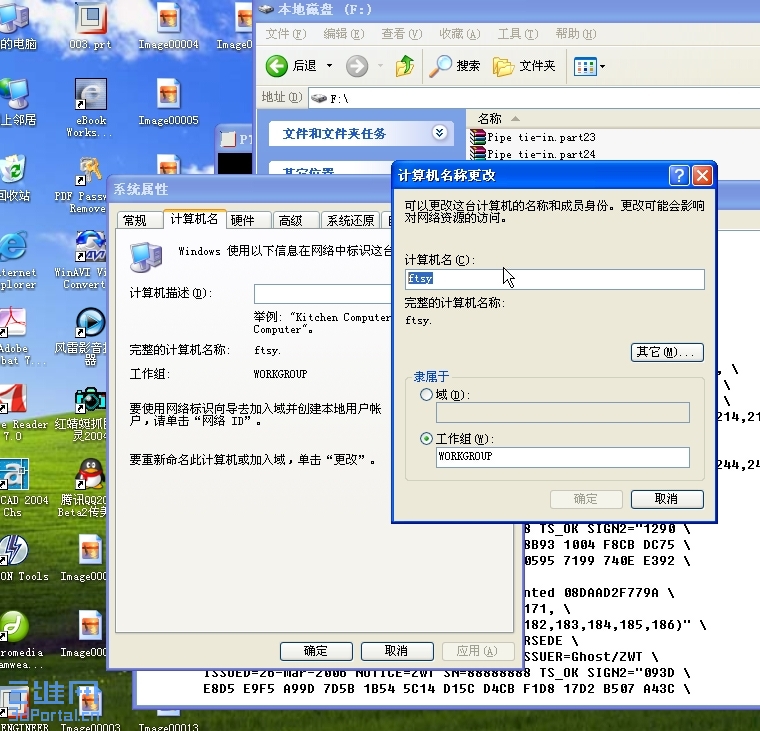The width and height of the screenshot is (760, 731).
Task: Select the Macromedia Dreamweaver desktop icon
Action: [20, 640]
